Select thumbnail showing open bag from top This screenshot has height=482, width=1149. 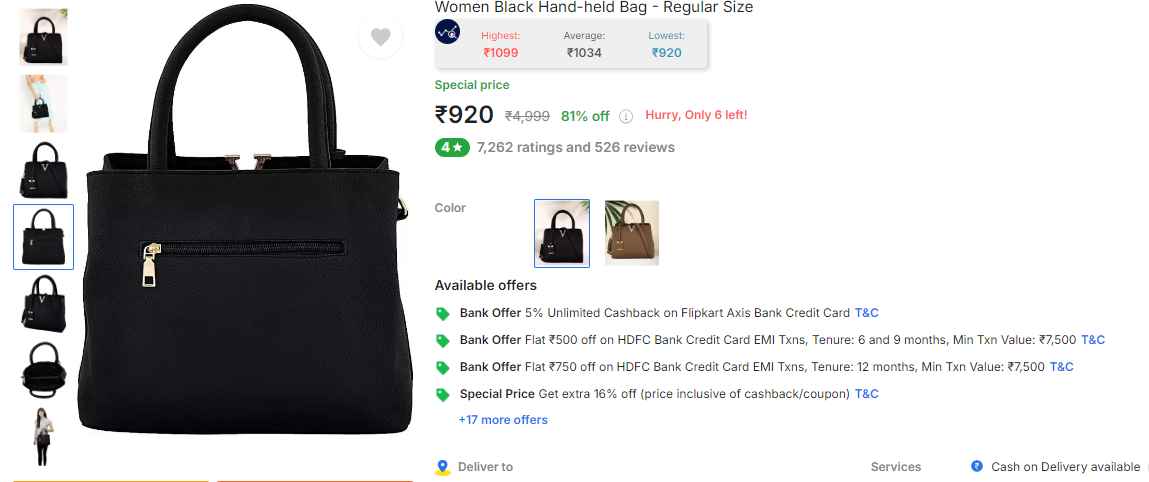(x=43, y=370)
